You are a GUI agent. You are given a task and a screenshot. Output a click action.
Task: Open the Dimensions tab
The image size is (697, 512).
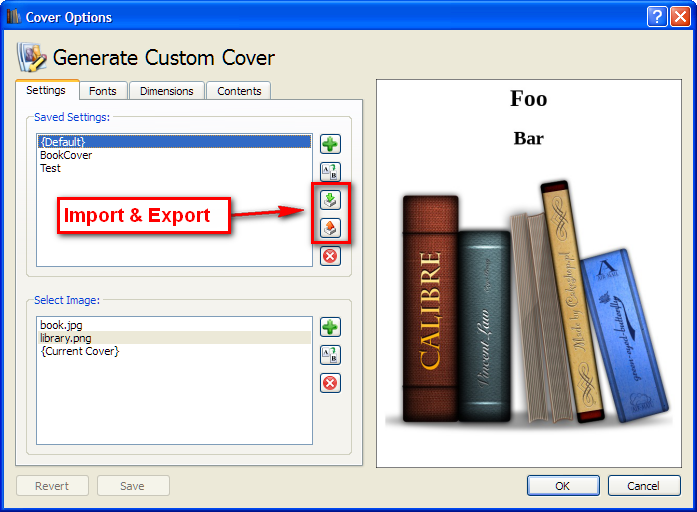167,91
